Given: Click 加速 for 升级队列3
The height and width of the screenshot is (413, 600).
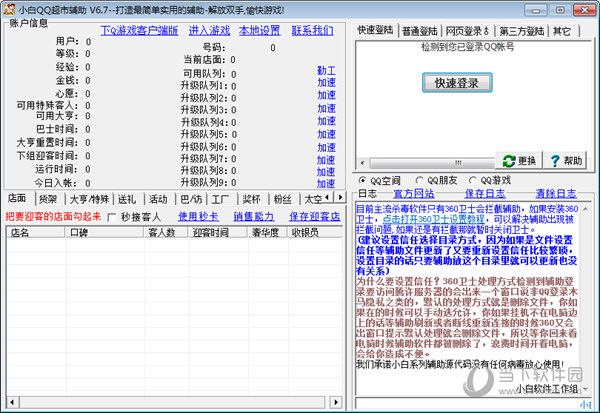Looking at the screenshot, I should pyautogui.click(x=326, y=108).
